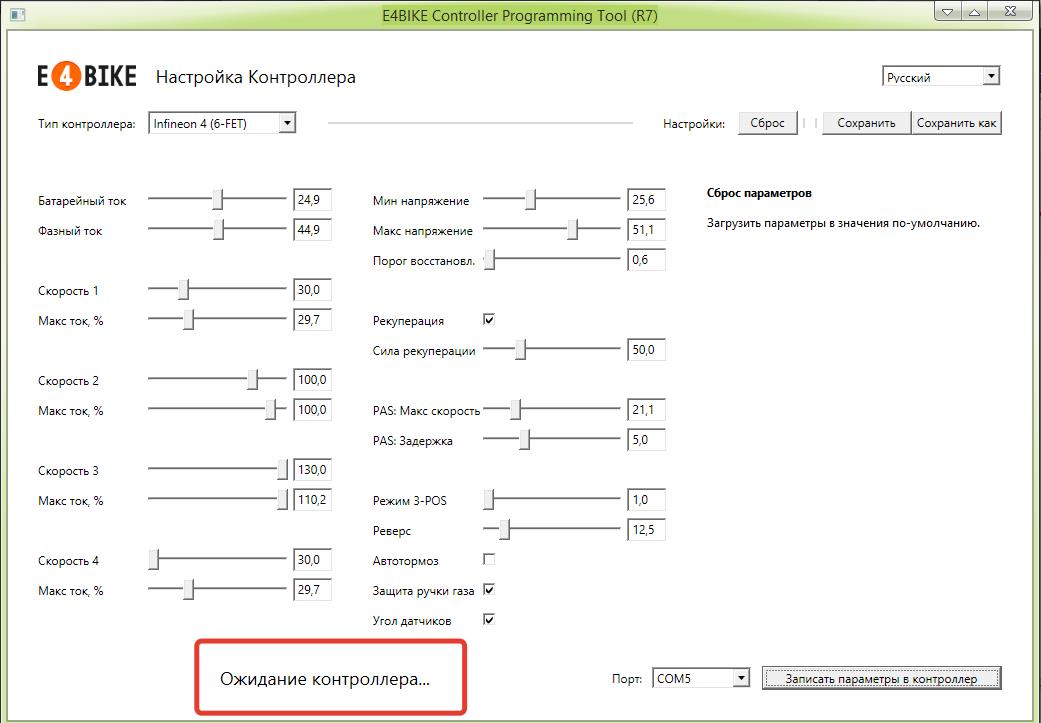Viewport: 1041px width, 723px height.
Task: Click the Режим 3-POS slider
Action: coord(552,499)
